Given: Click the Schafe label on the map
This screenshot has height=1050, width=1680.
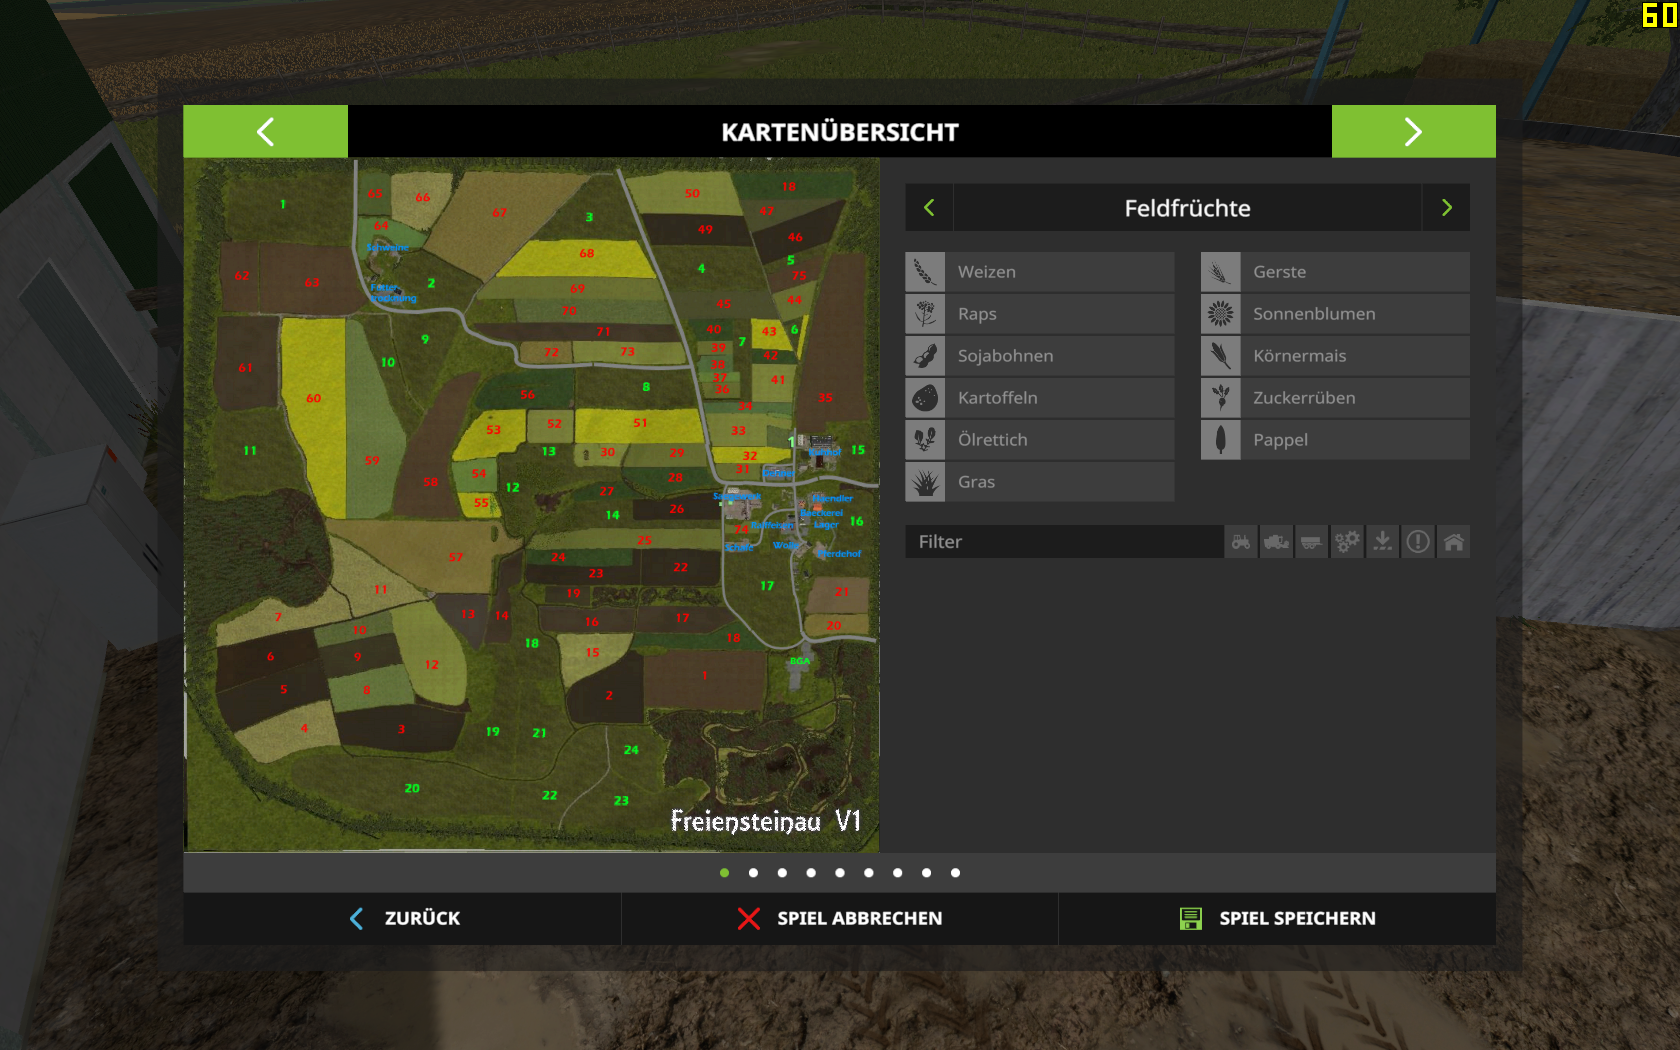Looking at the screenshot, I should pos(740,547).
